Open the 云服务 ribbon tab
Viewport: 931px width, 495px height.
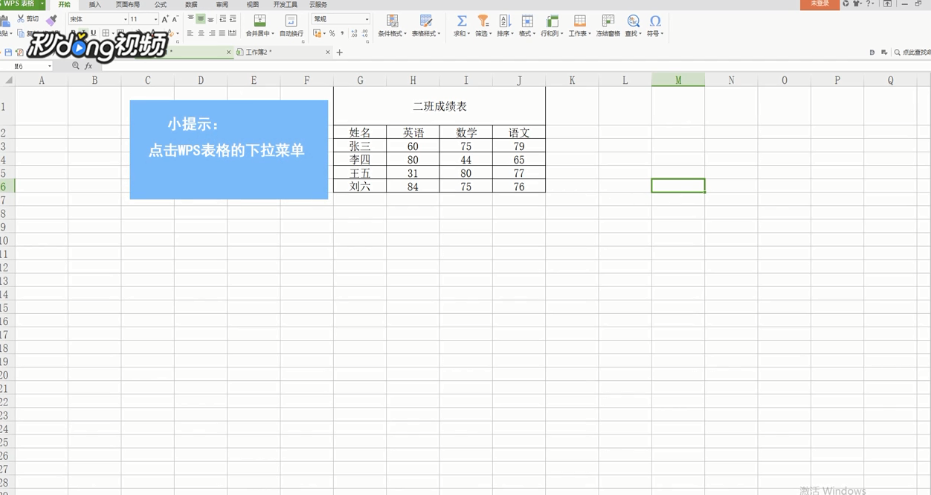318,4
